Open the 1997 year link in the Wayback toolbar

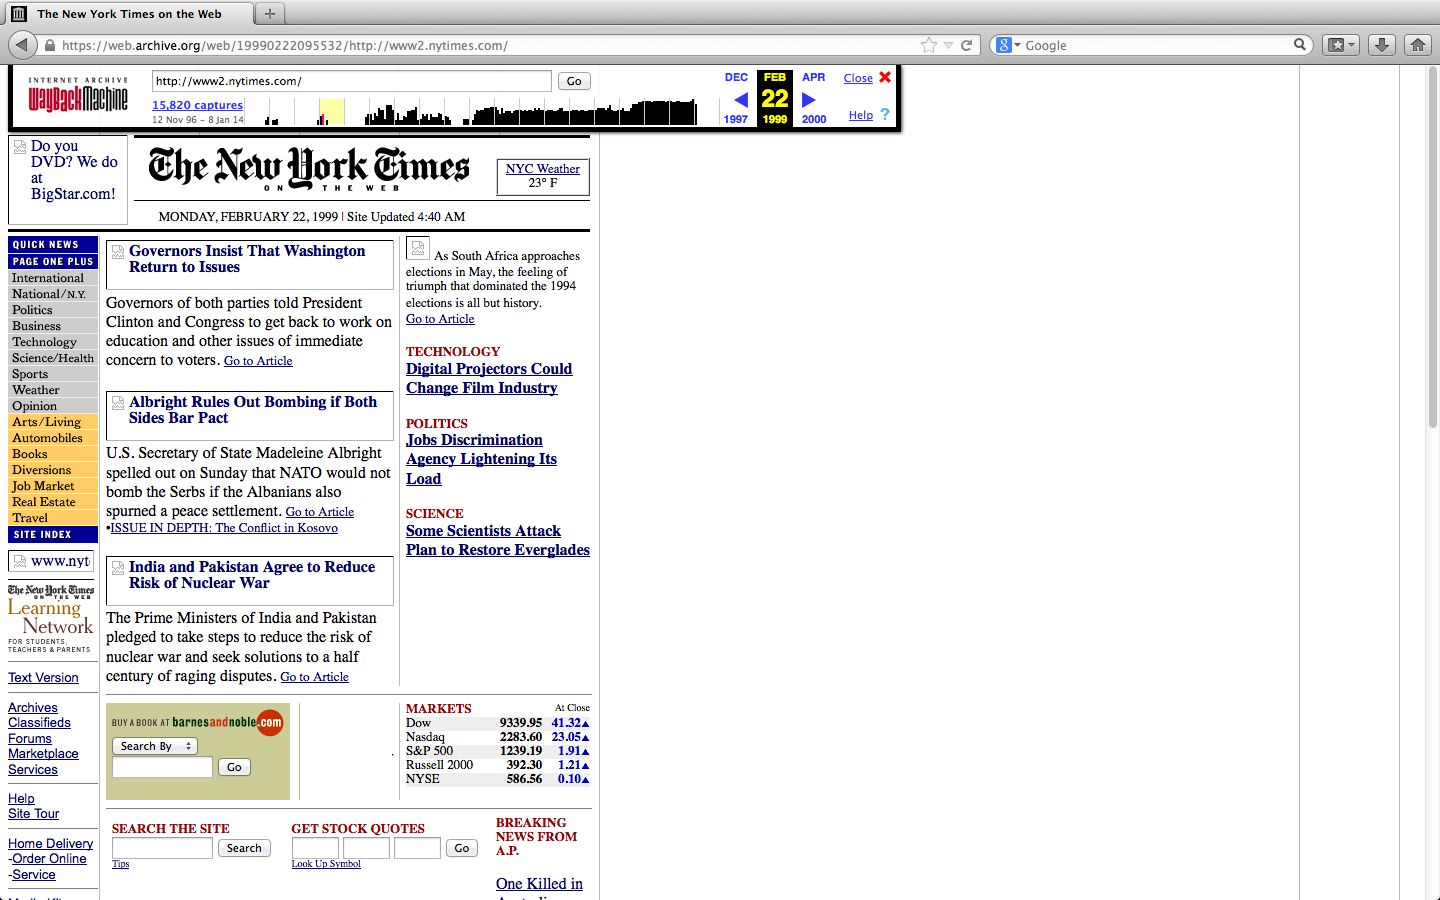click(x=736, y=119)
